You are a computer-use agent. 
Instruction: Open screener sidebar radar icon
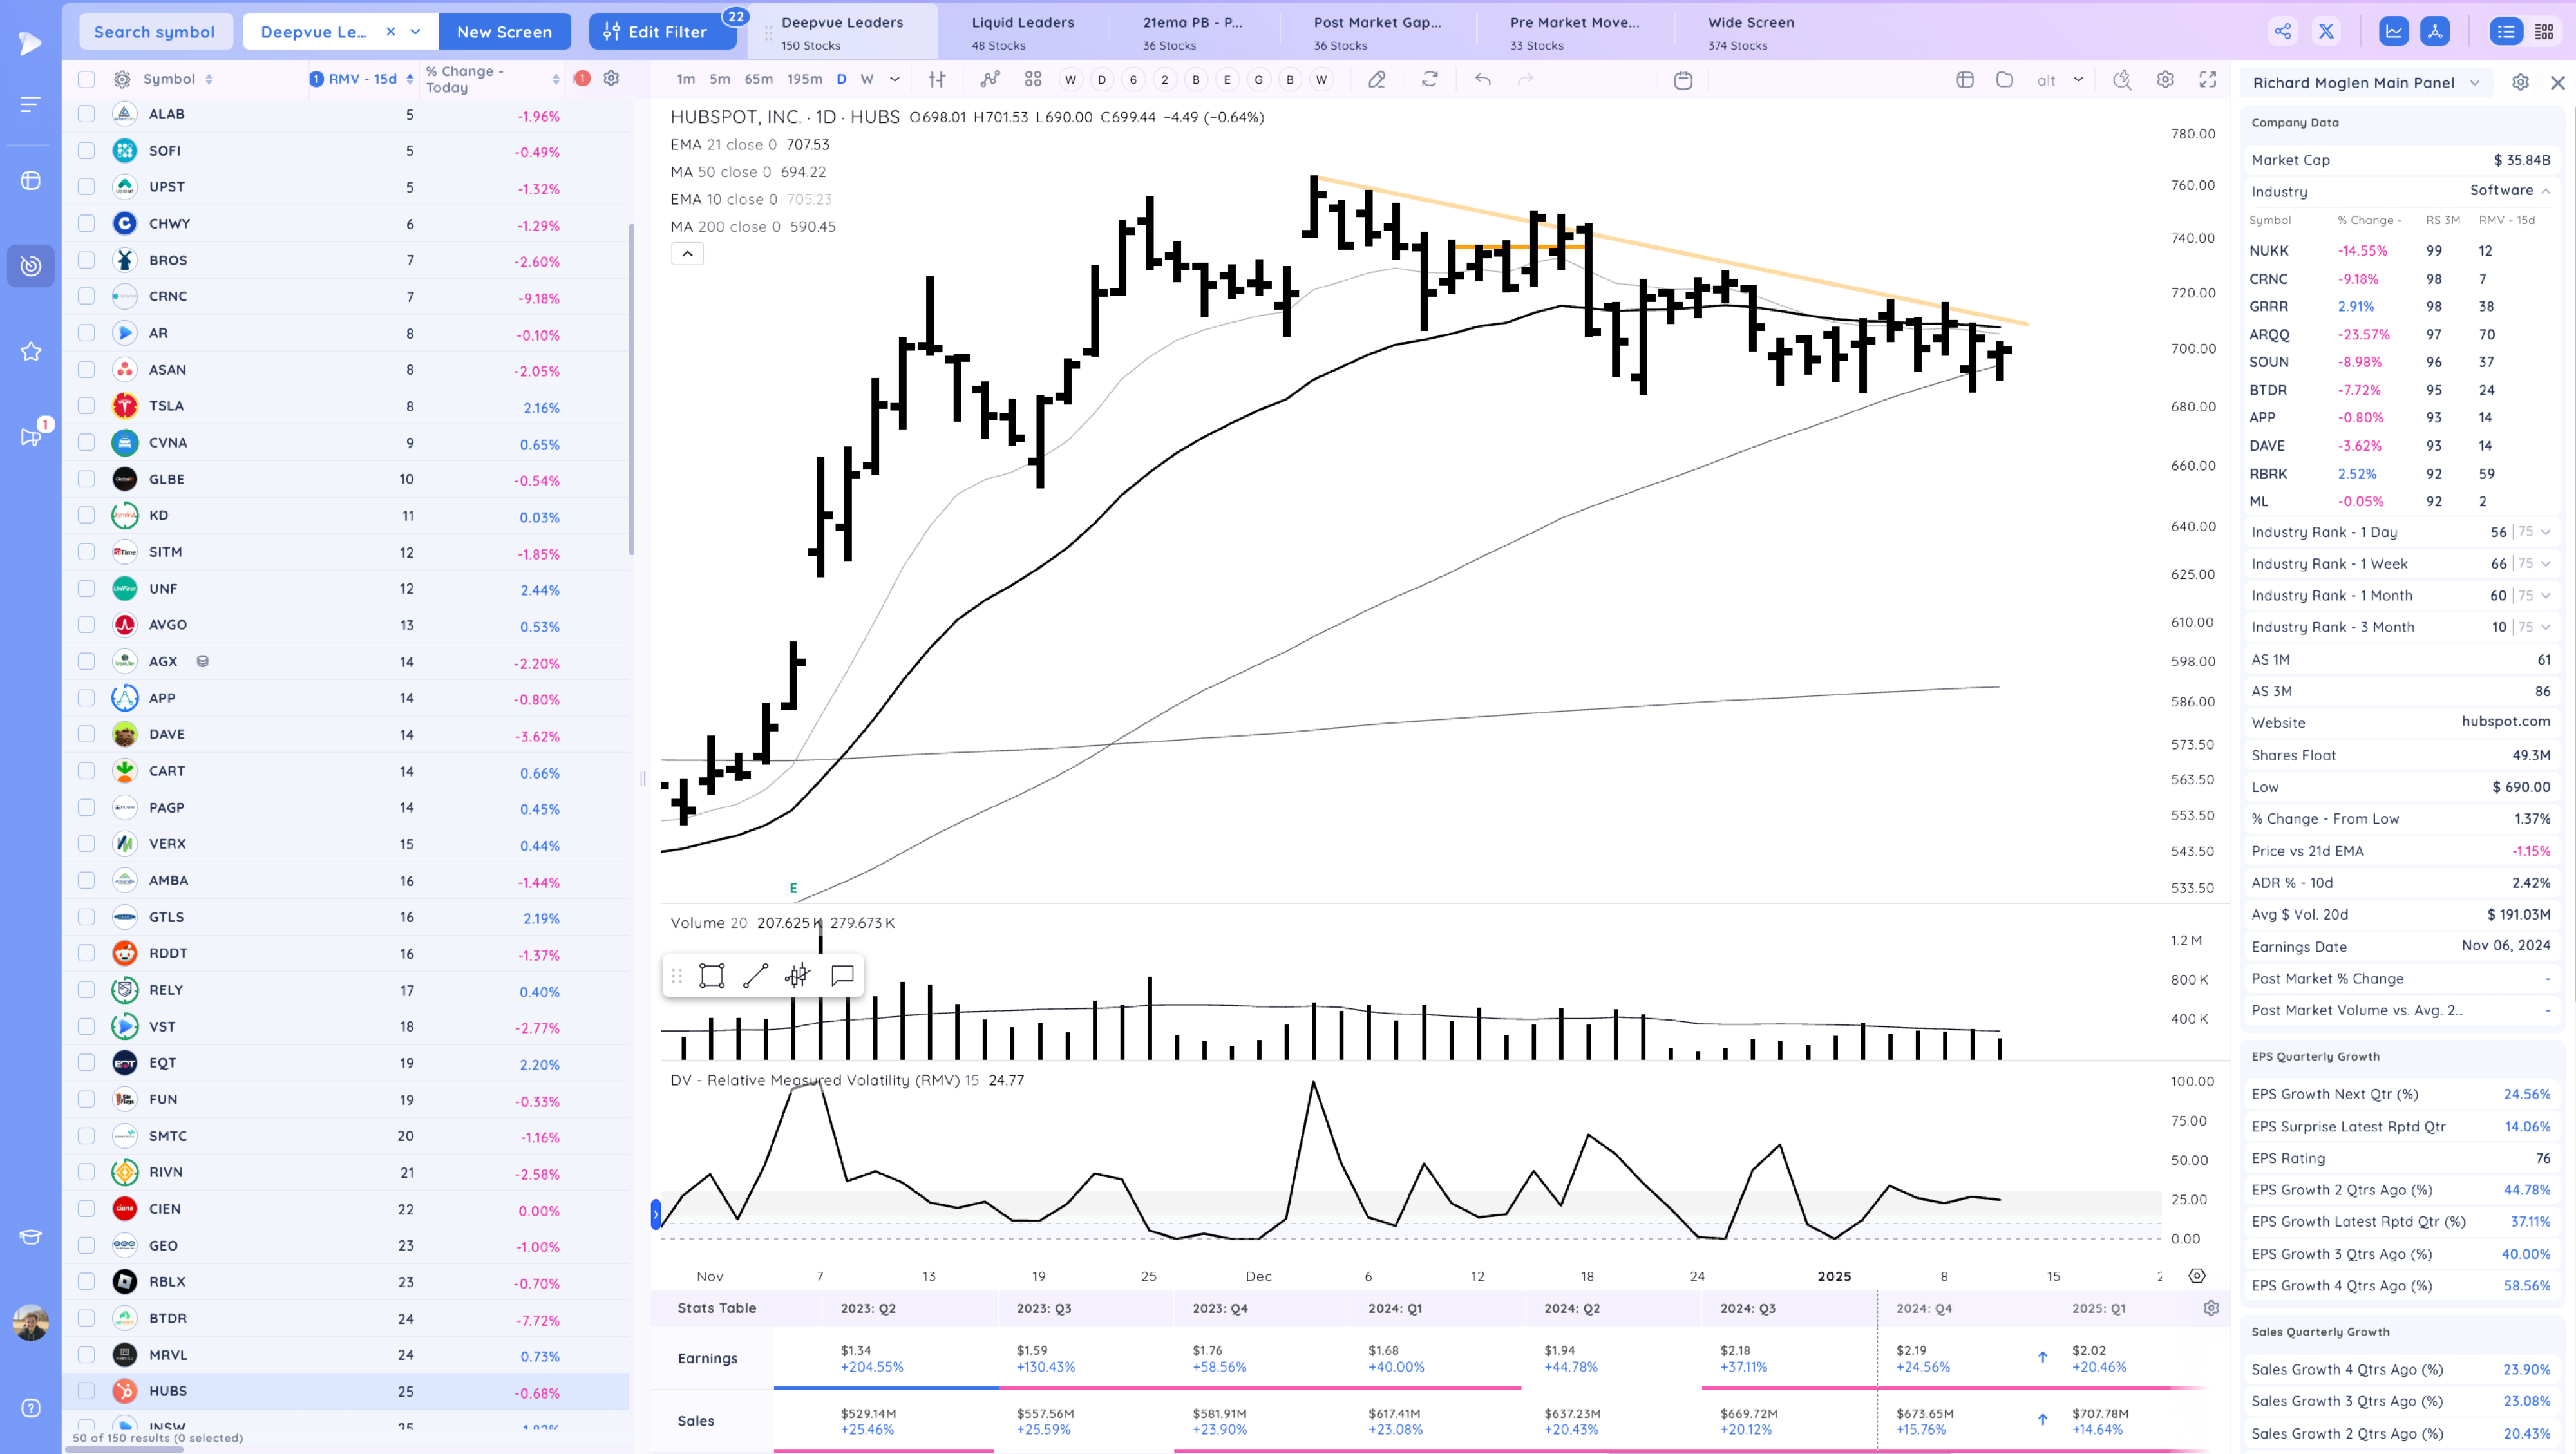(x=31, y=266)
